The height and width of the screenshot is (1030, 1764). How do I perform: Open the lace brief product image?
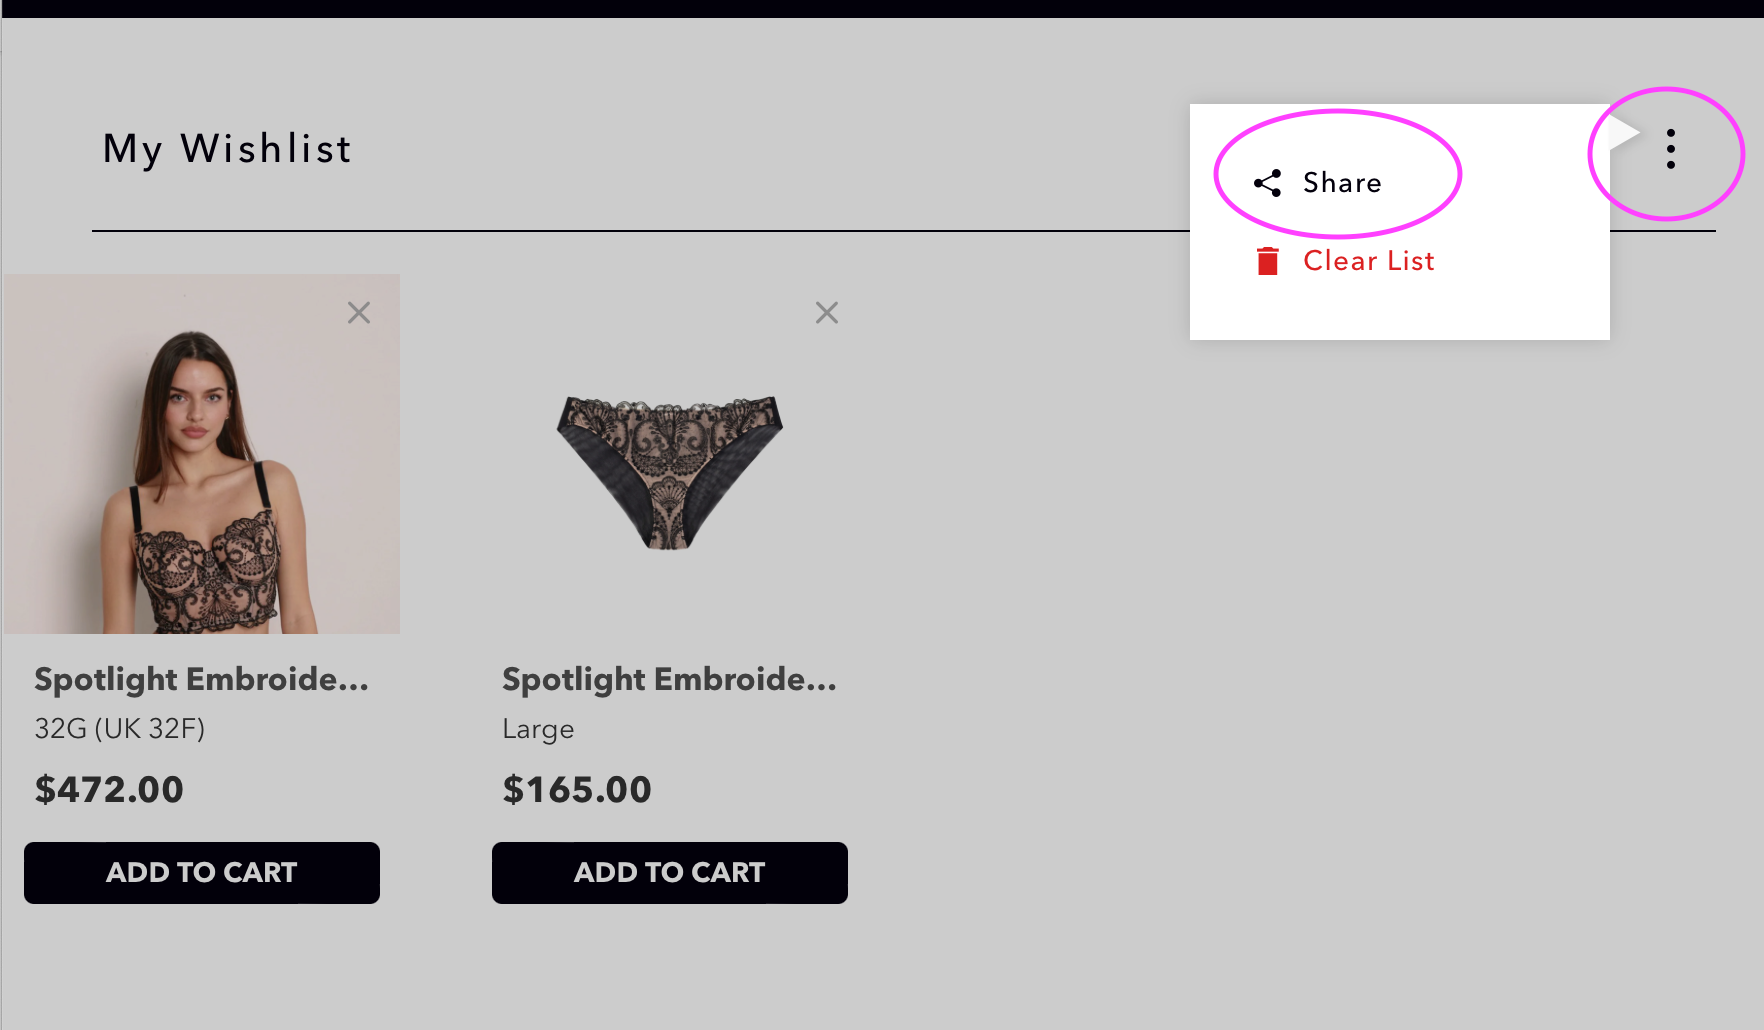coord(670,472)
